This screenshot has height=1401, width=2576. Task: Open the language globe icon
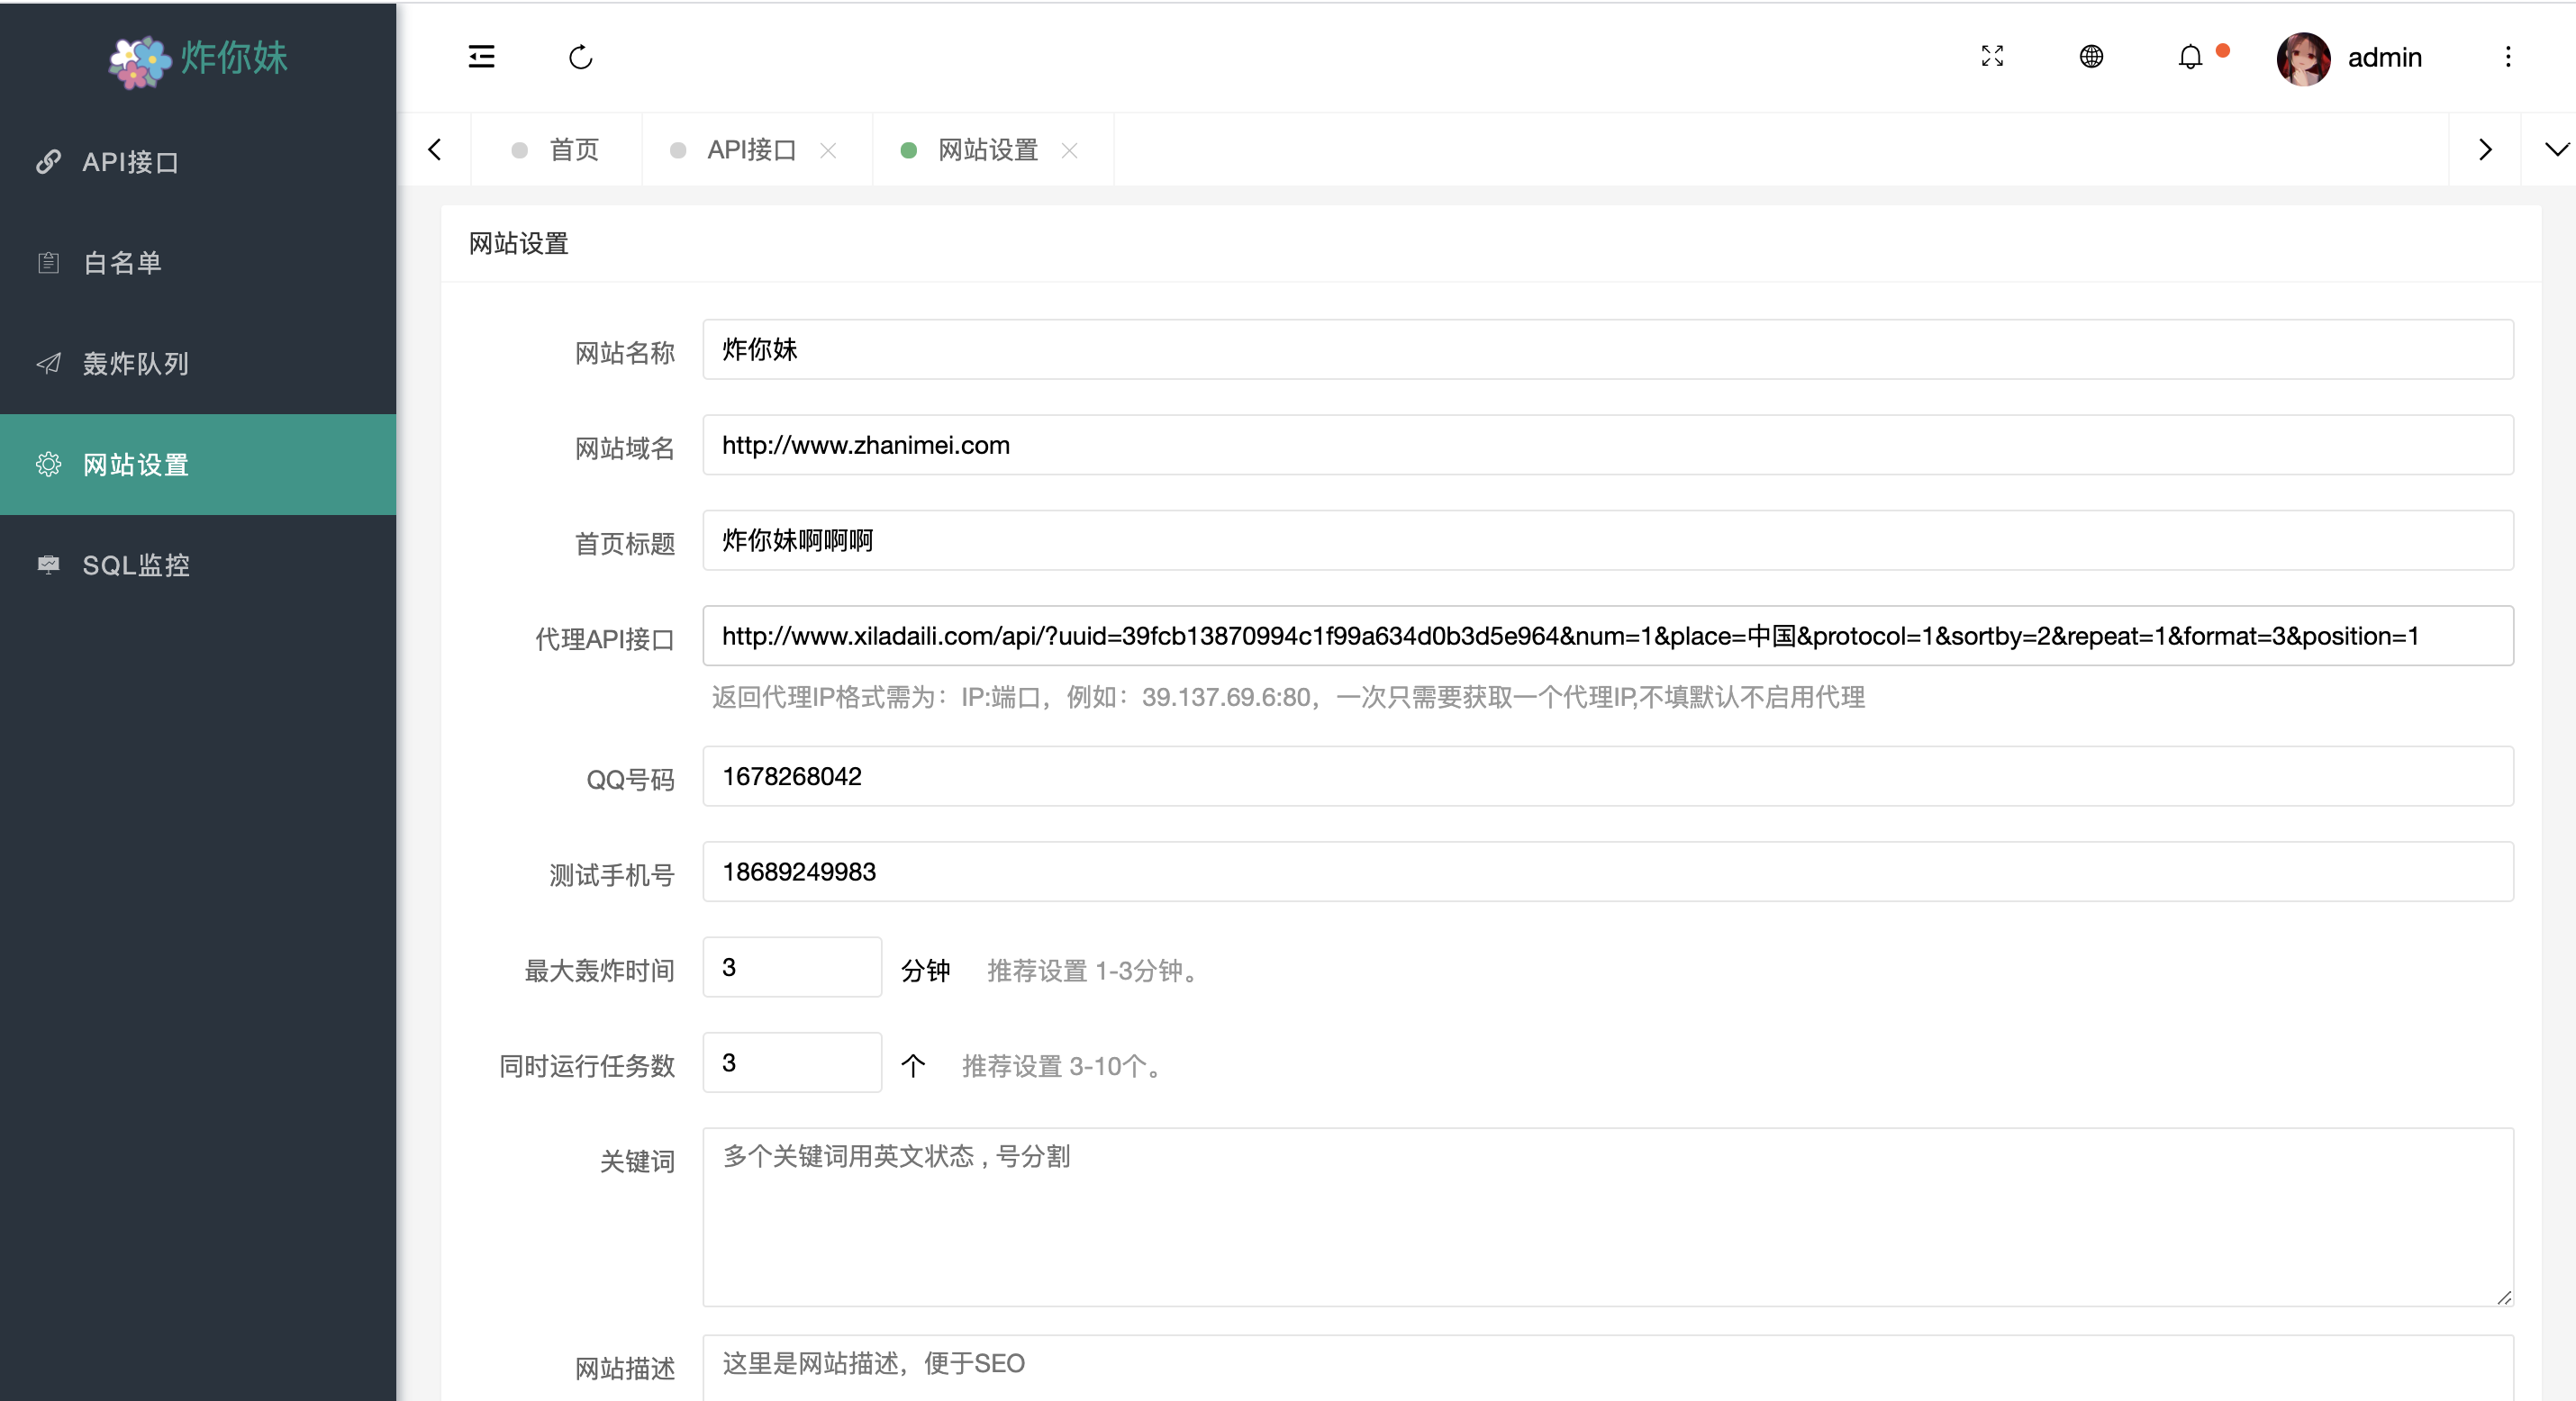(x=2090, y=57)
